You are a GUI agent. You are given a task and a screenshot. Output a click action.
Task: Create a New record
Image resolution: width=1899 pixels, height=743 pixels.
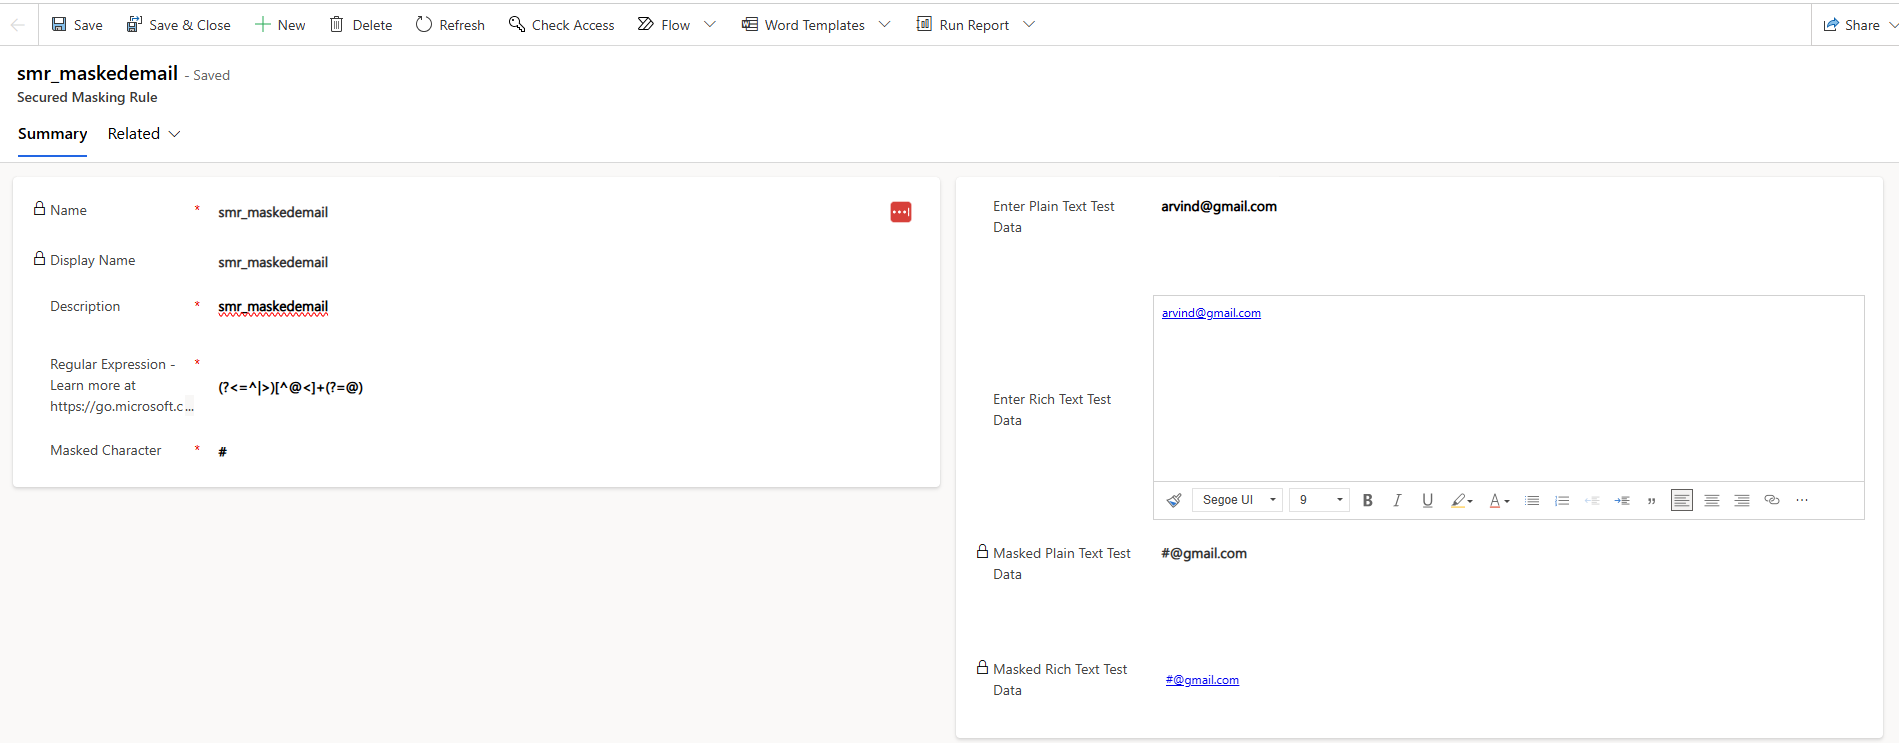tap(280, 25)
